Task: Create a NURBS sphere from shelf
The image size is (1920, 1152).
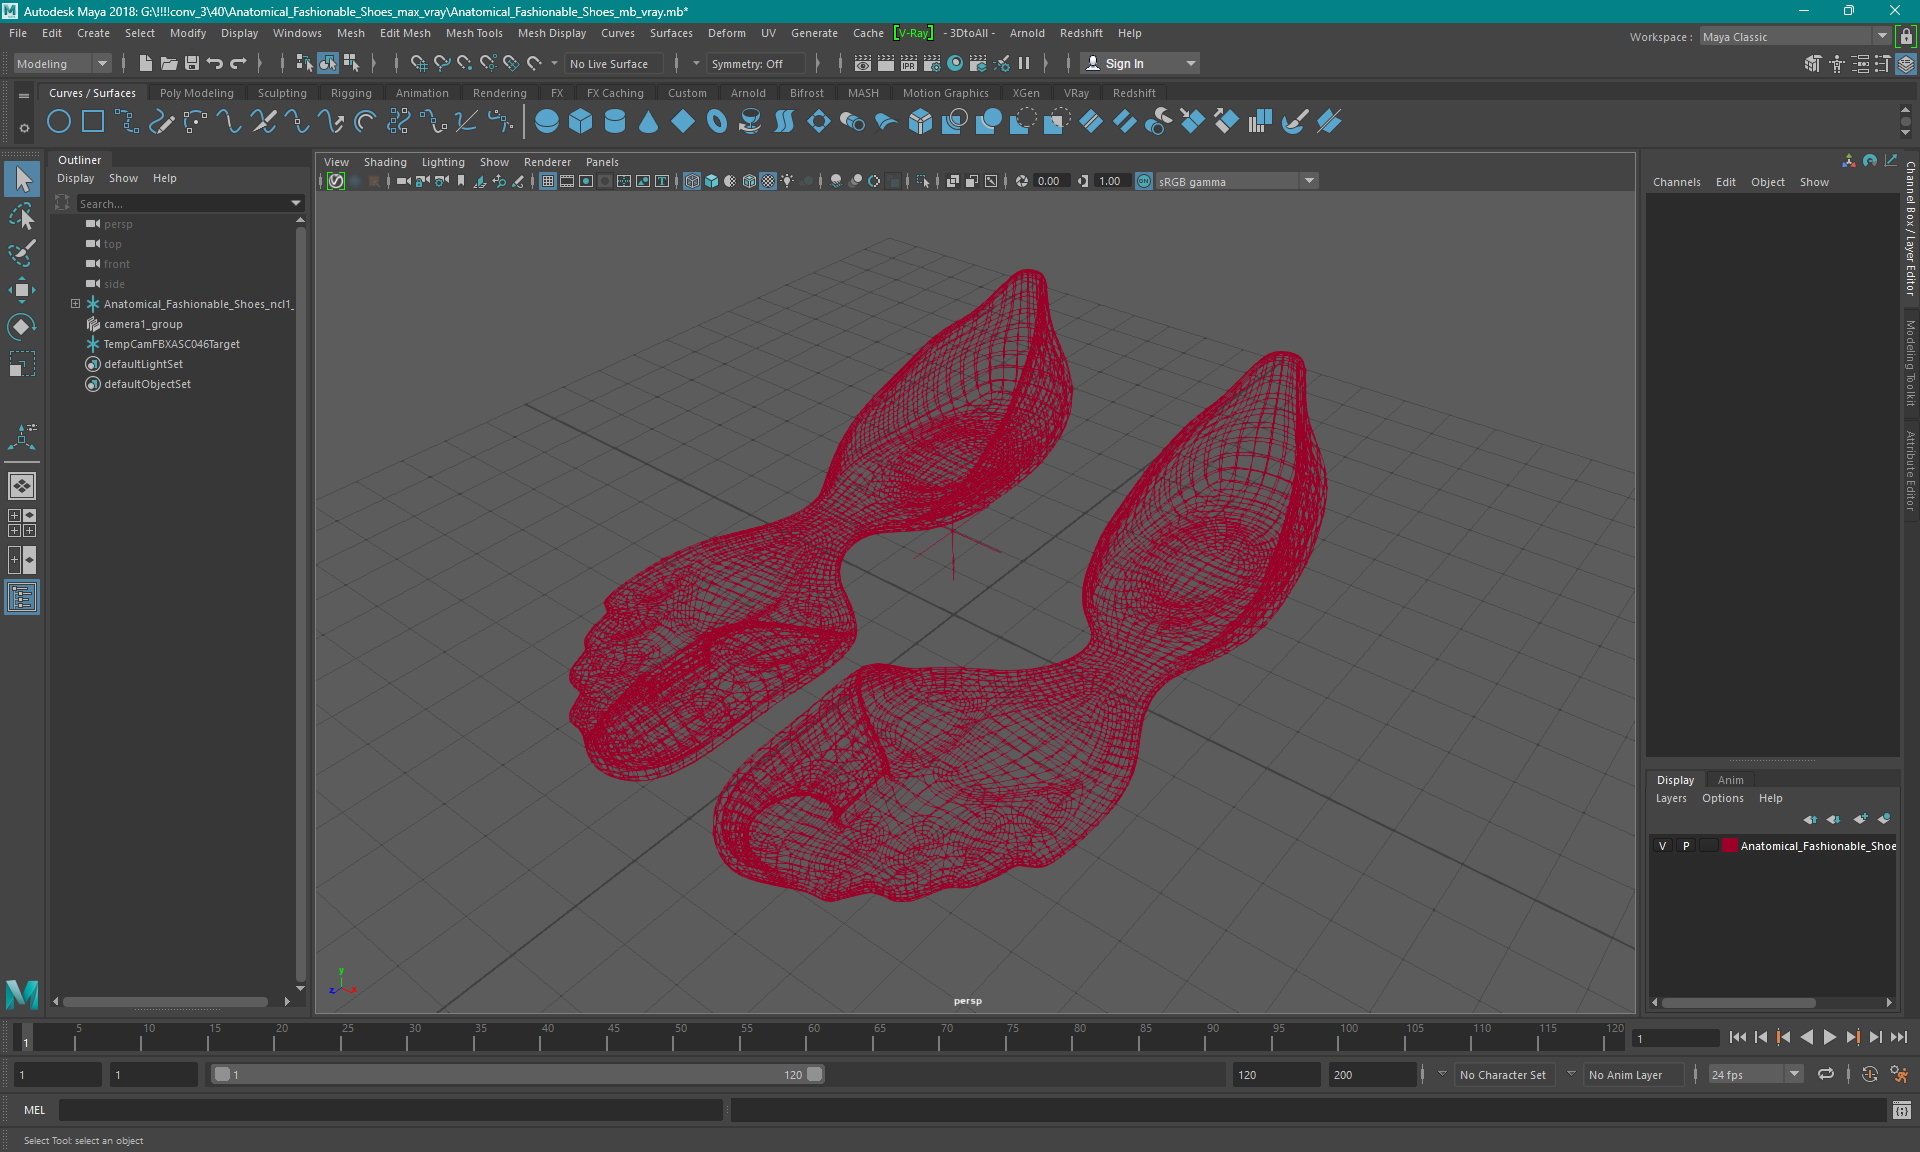Action: coord(547,122)
